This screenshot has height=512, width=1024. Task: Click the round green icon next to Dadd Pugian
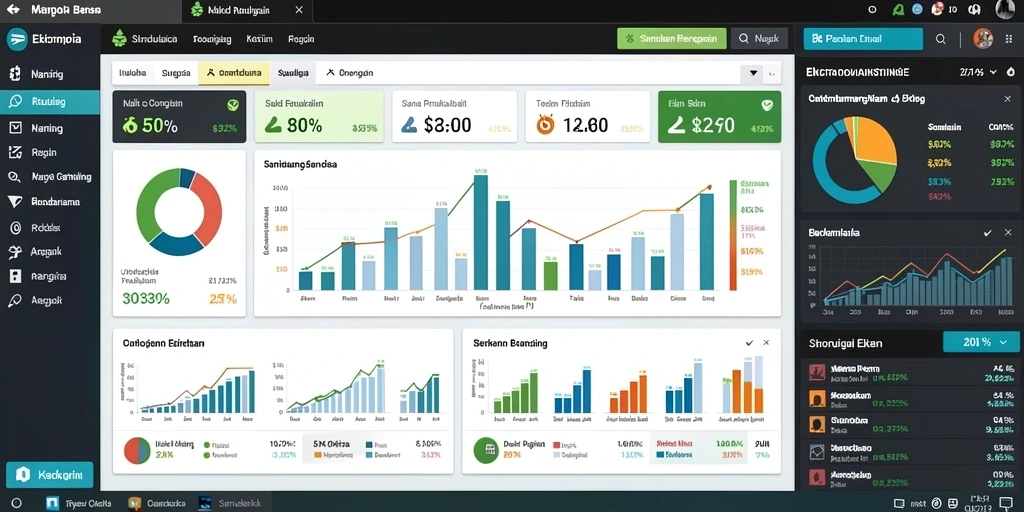coord(486,450)
